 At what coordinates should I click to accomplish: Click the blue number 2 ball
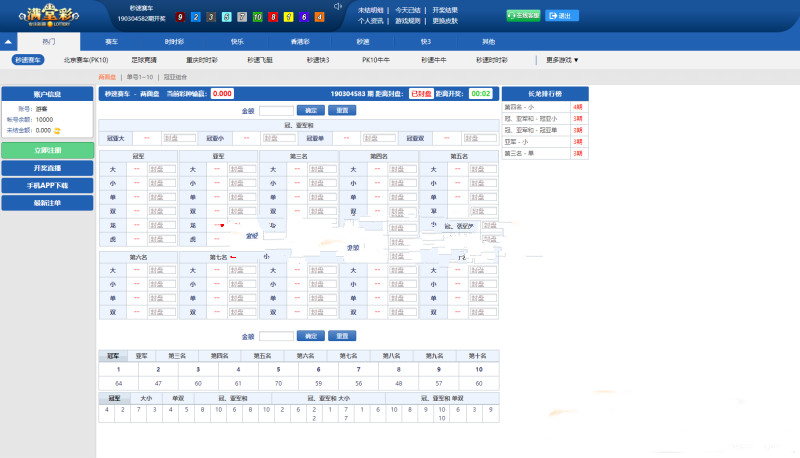click(195, 17)
